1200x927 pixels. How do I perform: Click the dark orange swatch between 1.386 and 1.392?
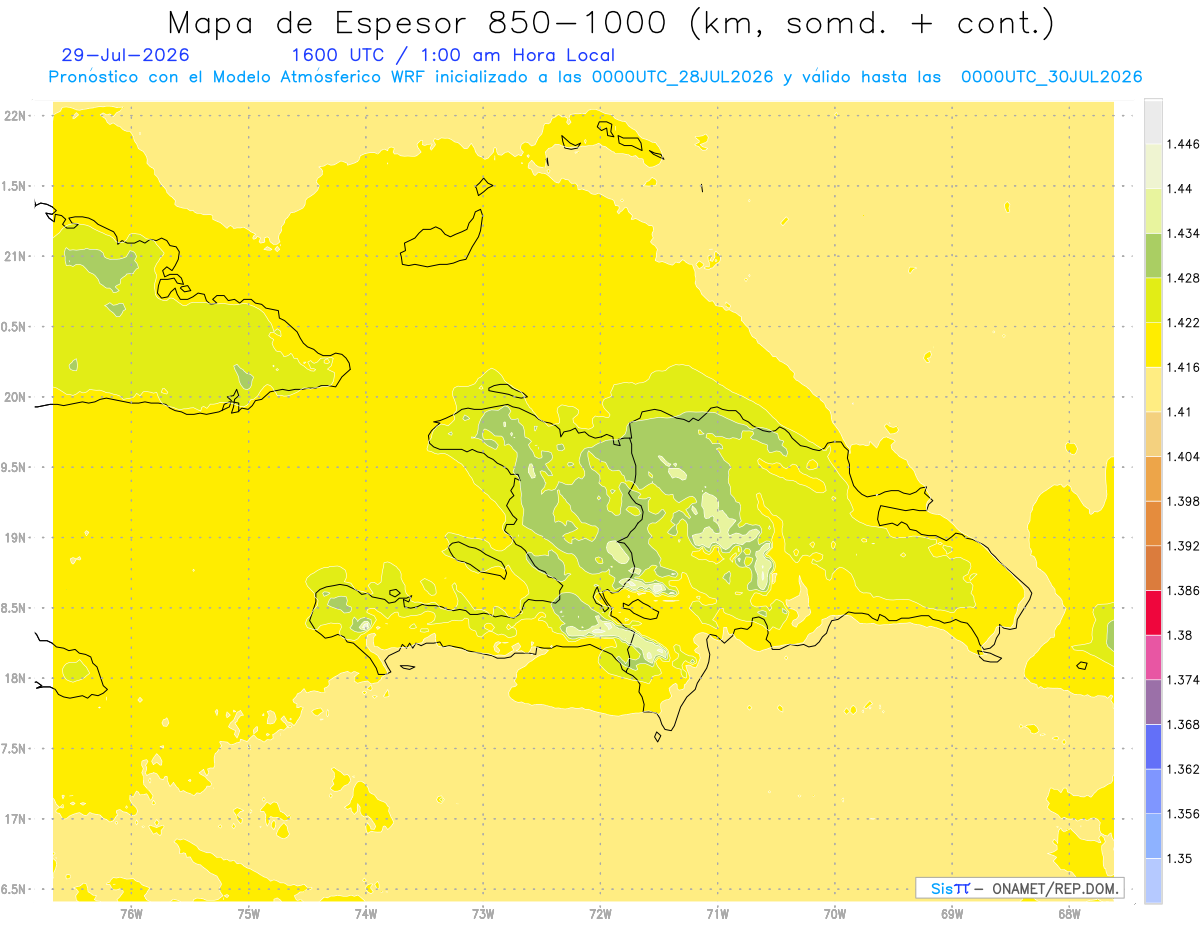(1153, 568)
